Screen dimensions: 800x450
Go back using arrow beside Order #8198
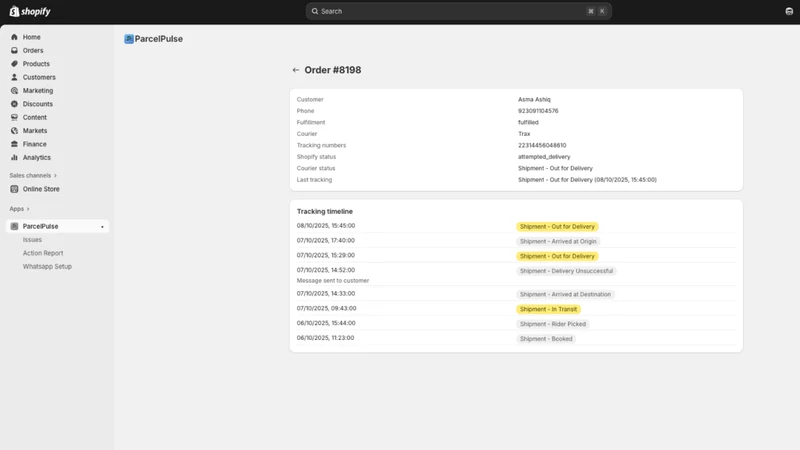coord(295,70)
